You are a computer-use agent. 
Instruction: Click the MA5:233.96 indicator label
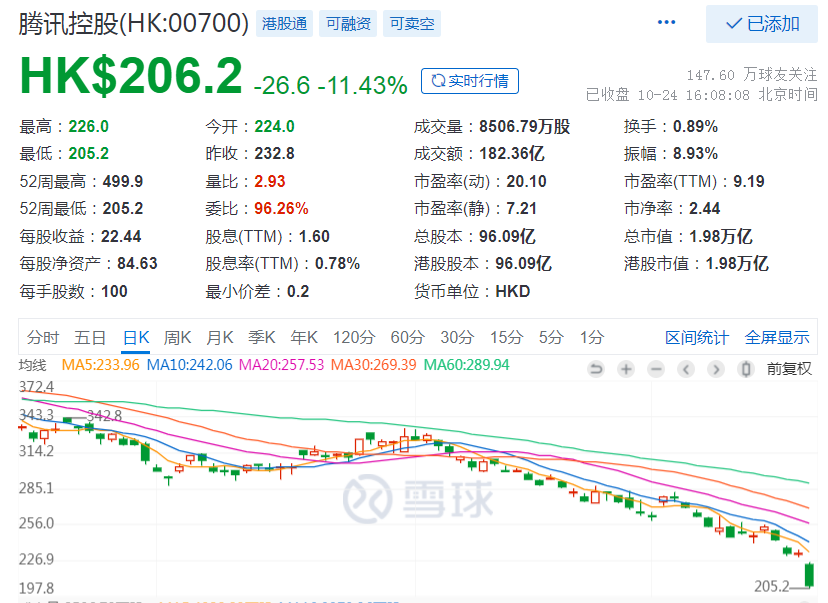[100, 365]
